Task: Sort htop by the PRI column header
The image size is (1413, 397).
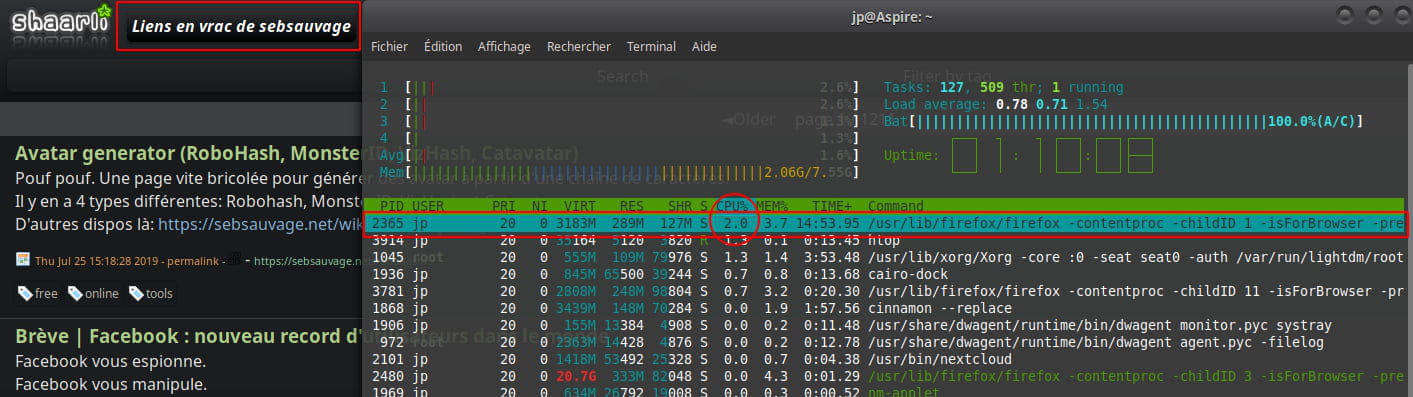Action: (x=503, y=205)
